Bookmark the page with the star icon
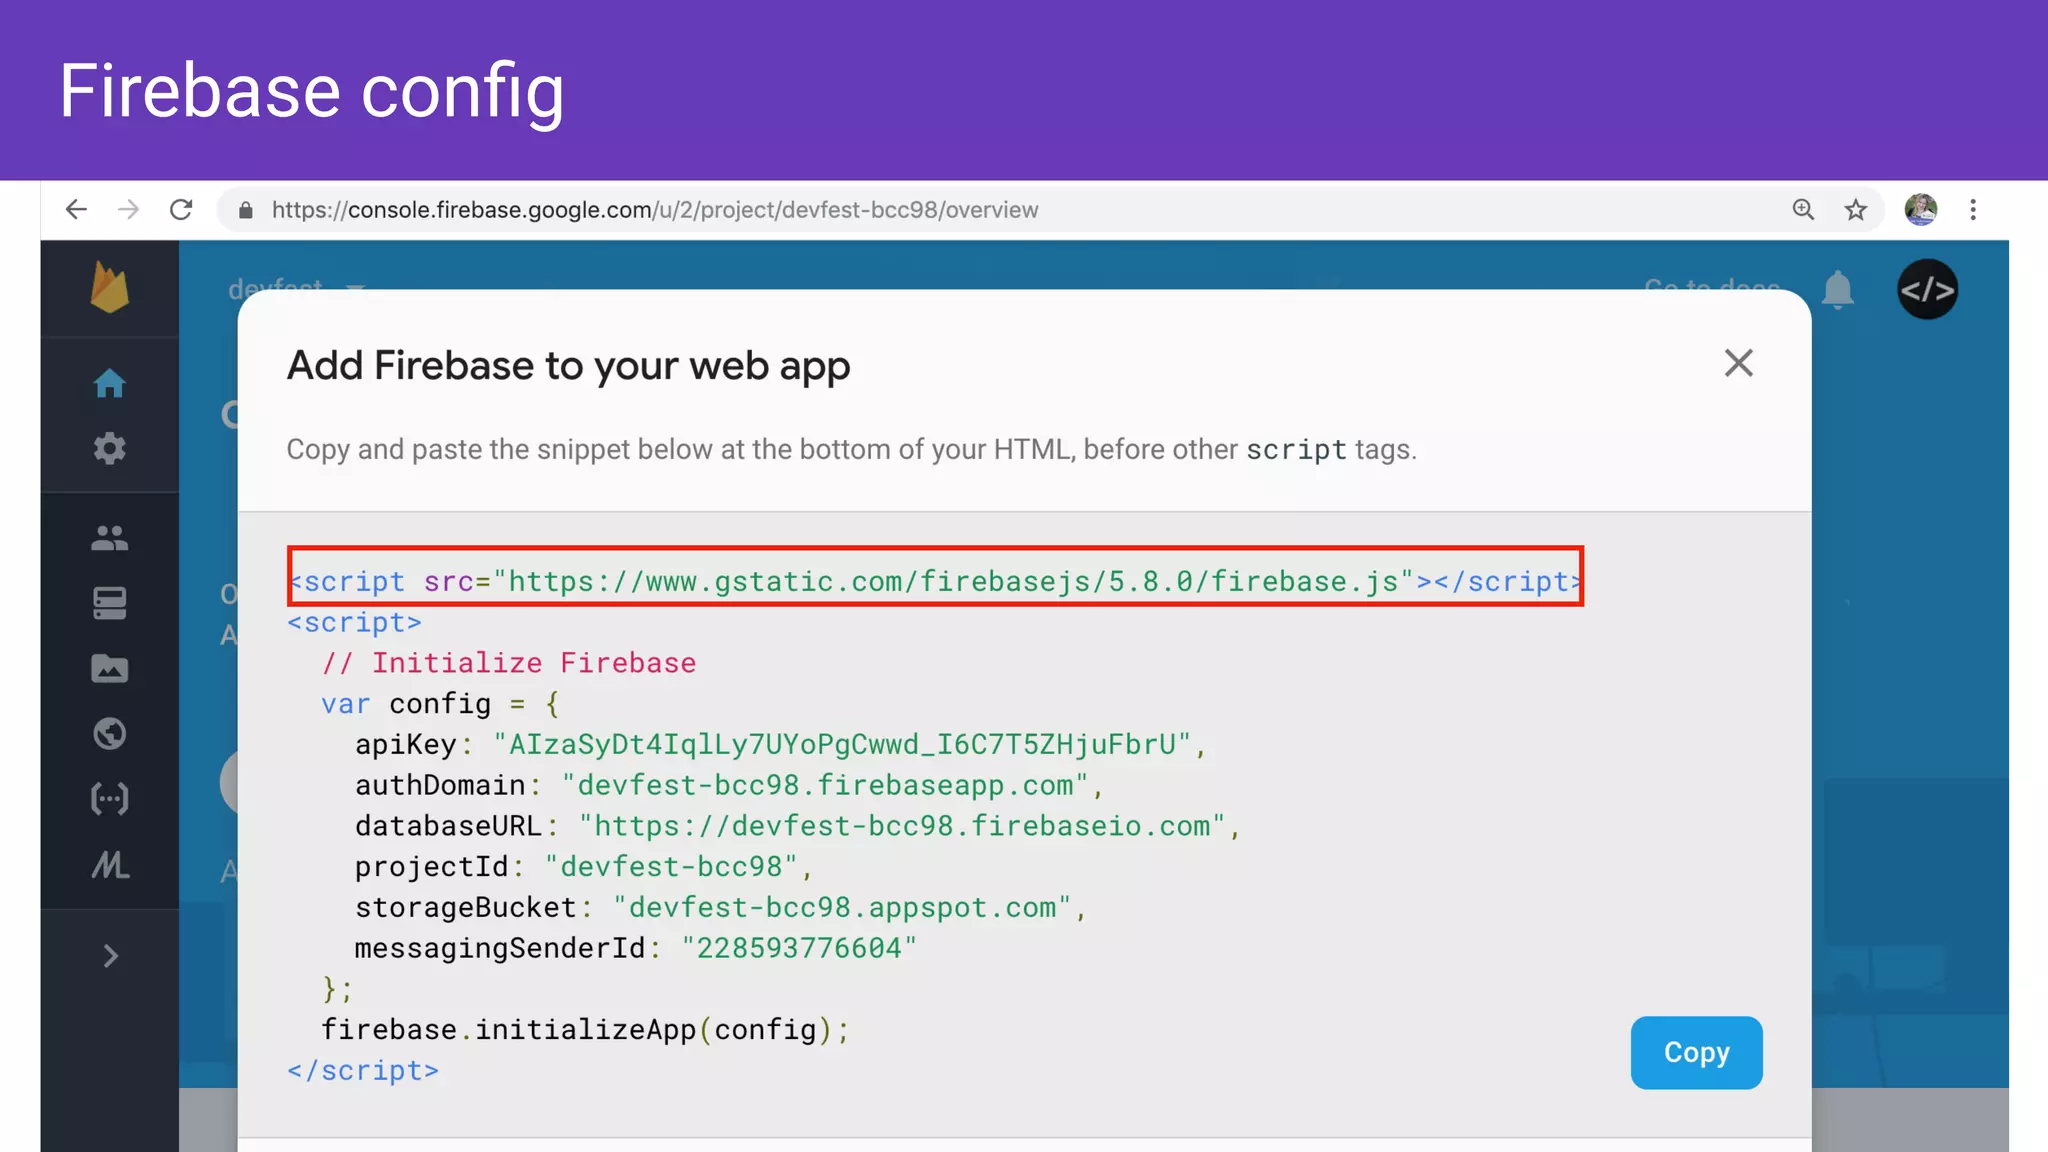This screenshot has width=2048, height=1152. [1856, 210]
